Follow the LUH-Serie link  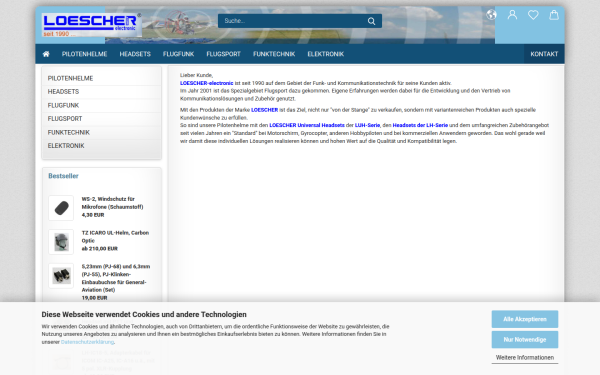[367, 125]
